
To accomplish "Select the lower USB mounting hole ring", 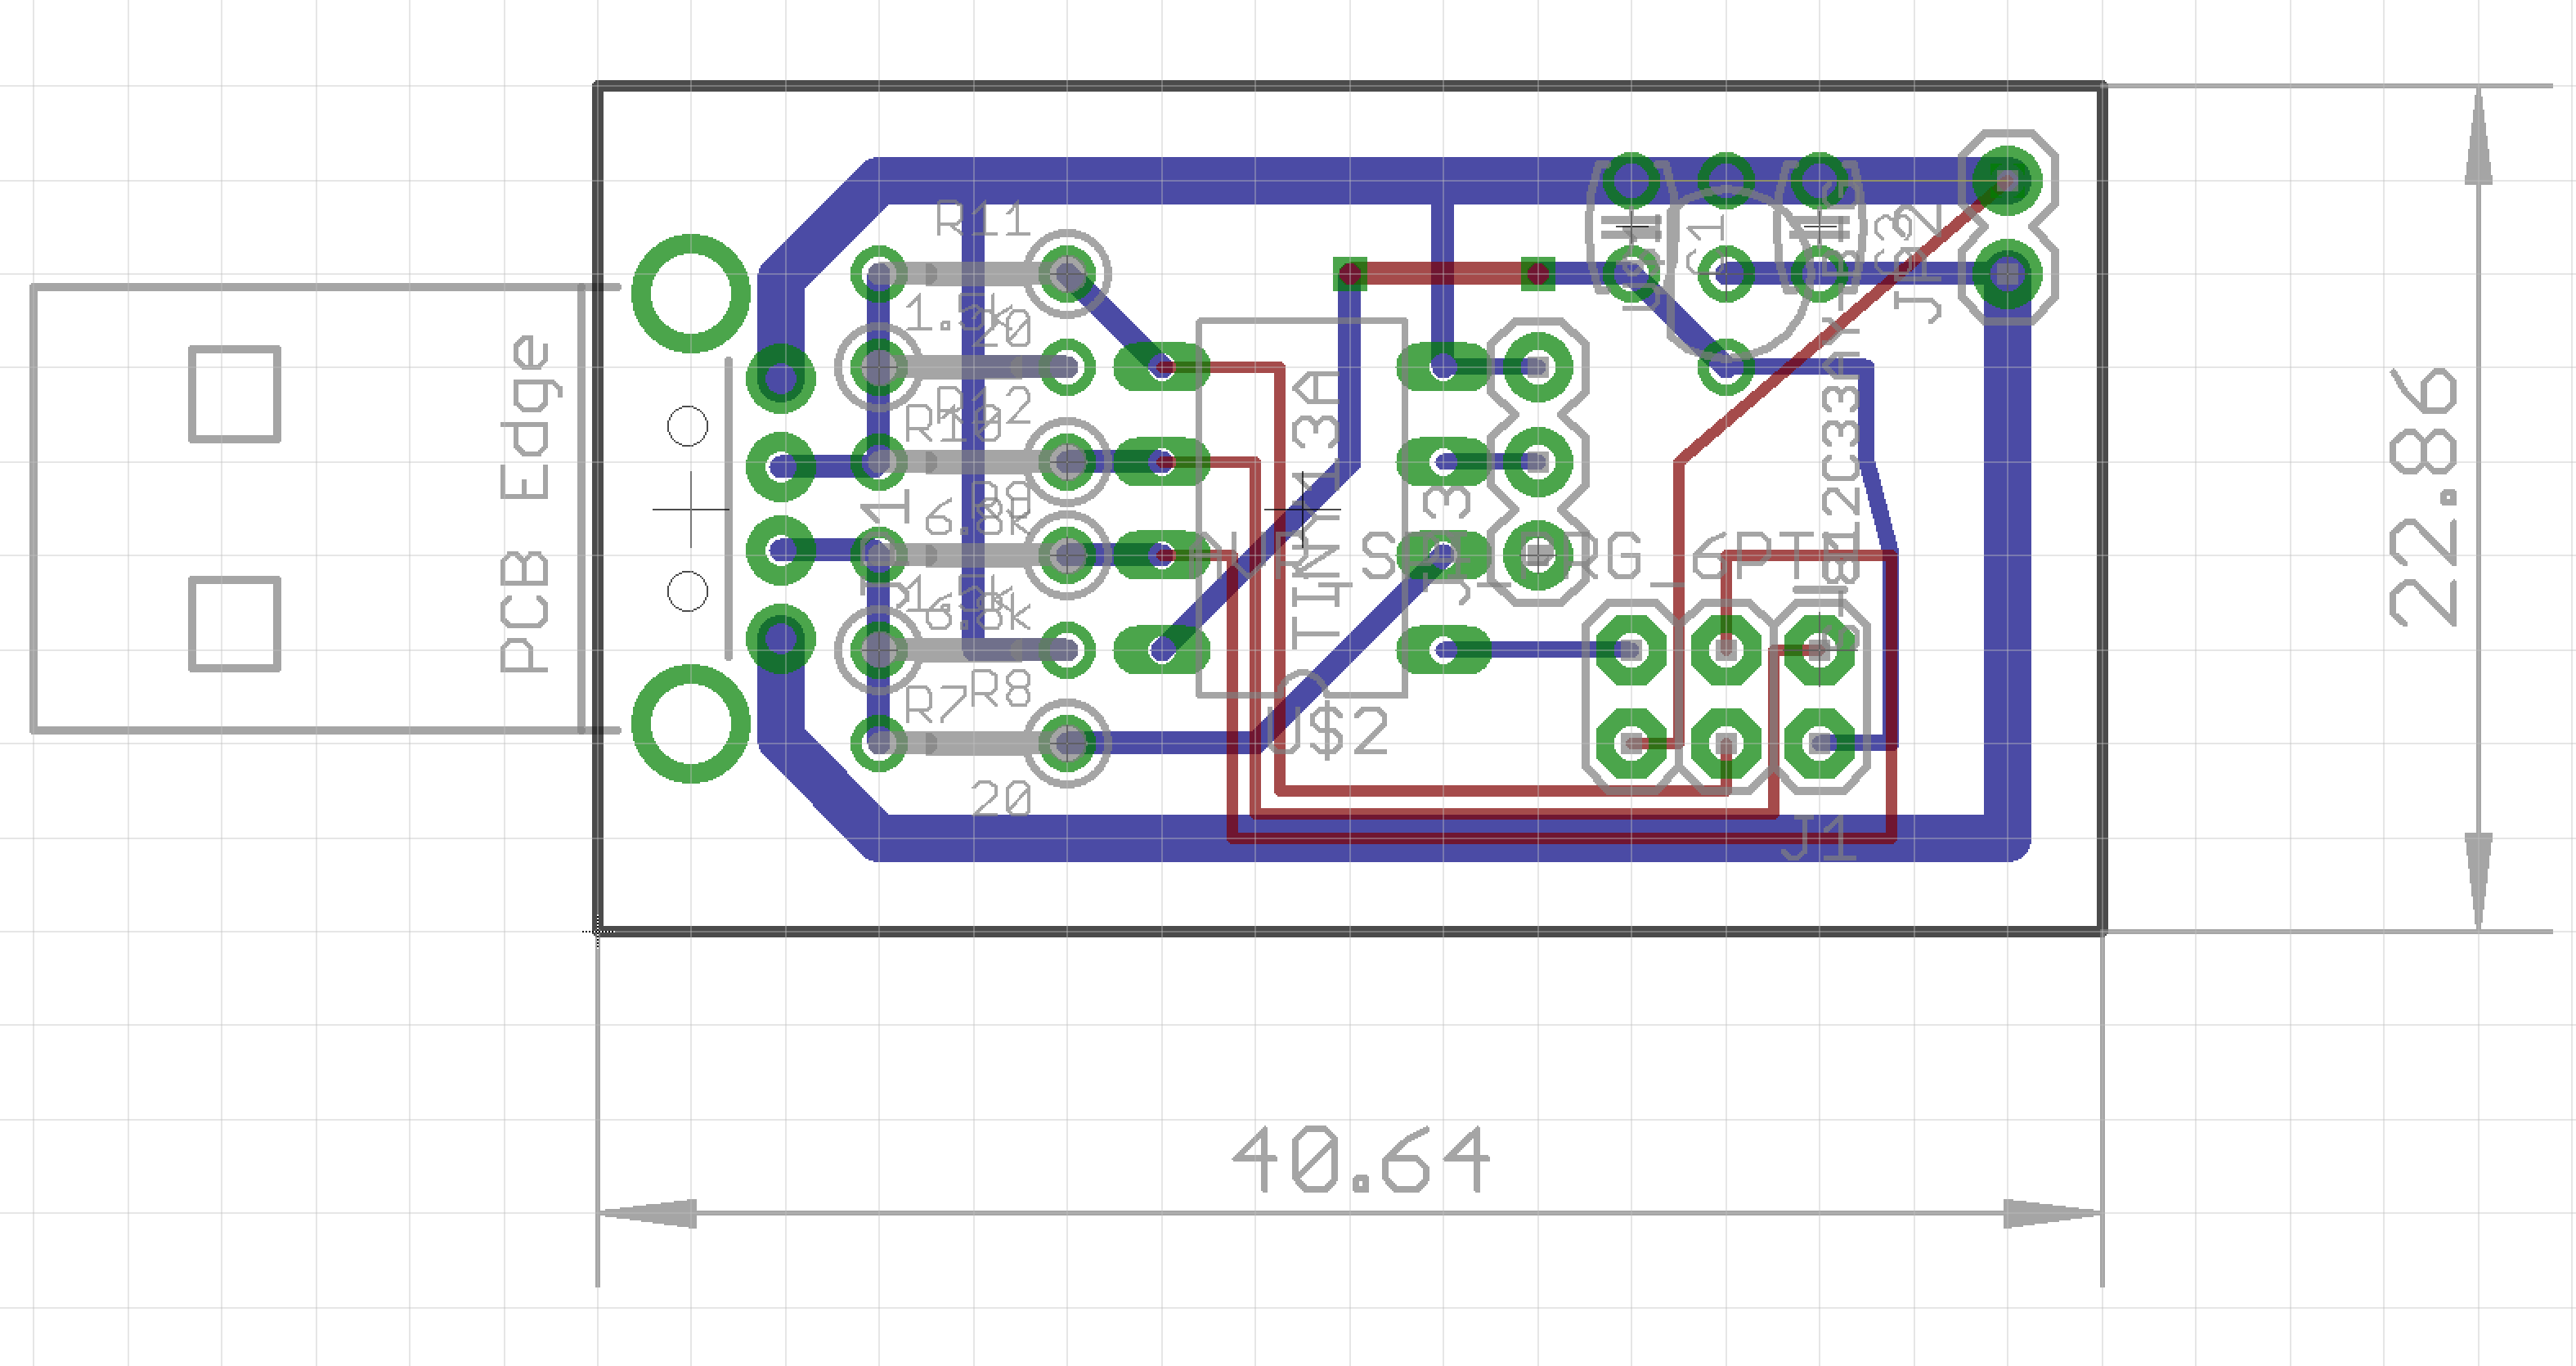I will point(691,723).
